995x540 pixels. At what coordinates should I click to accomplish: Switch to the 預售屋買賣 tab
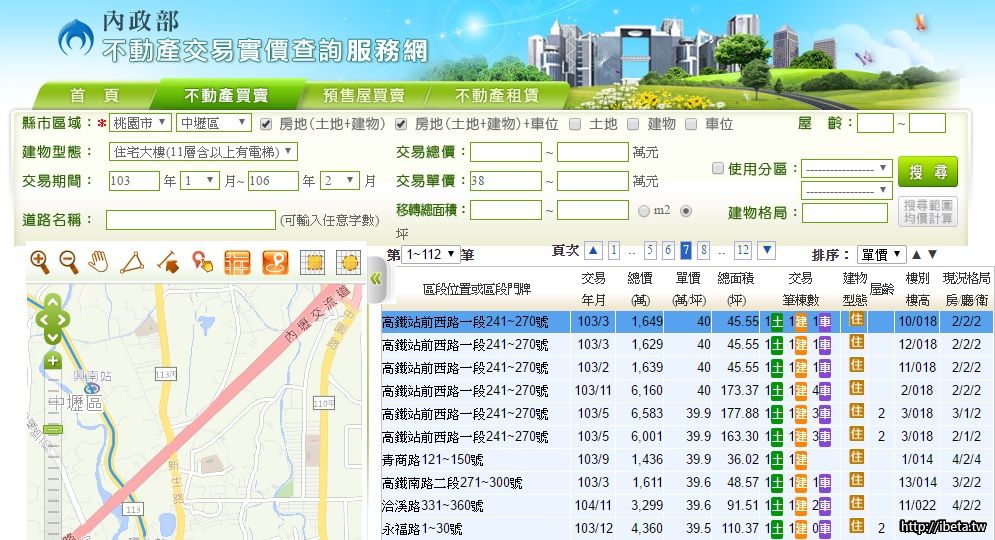pyautogui.click(x=363, y=96)
